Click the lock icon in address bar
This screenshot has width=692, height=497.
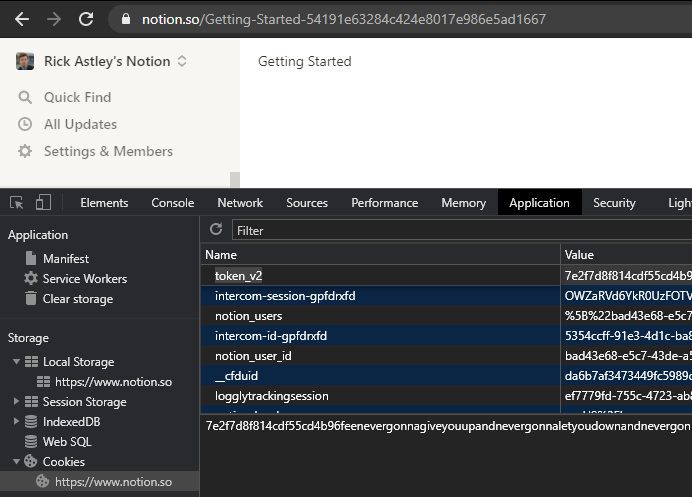coord(126,19)
